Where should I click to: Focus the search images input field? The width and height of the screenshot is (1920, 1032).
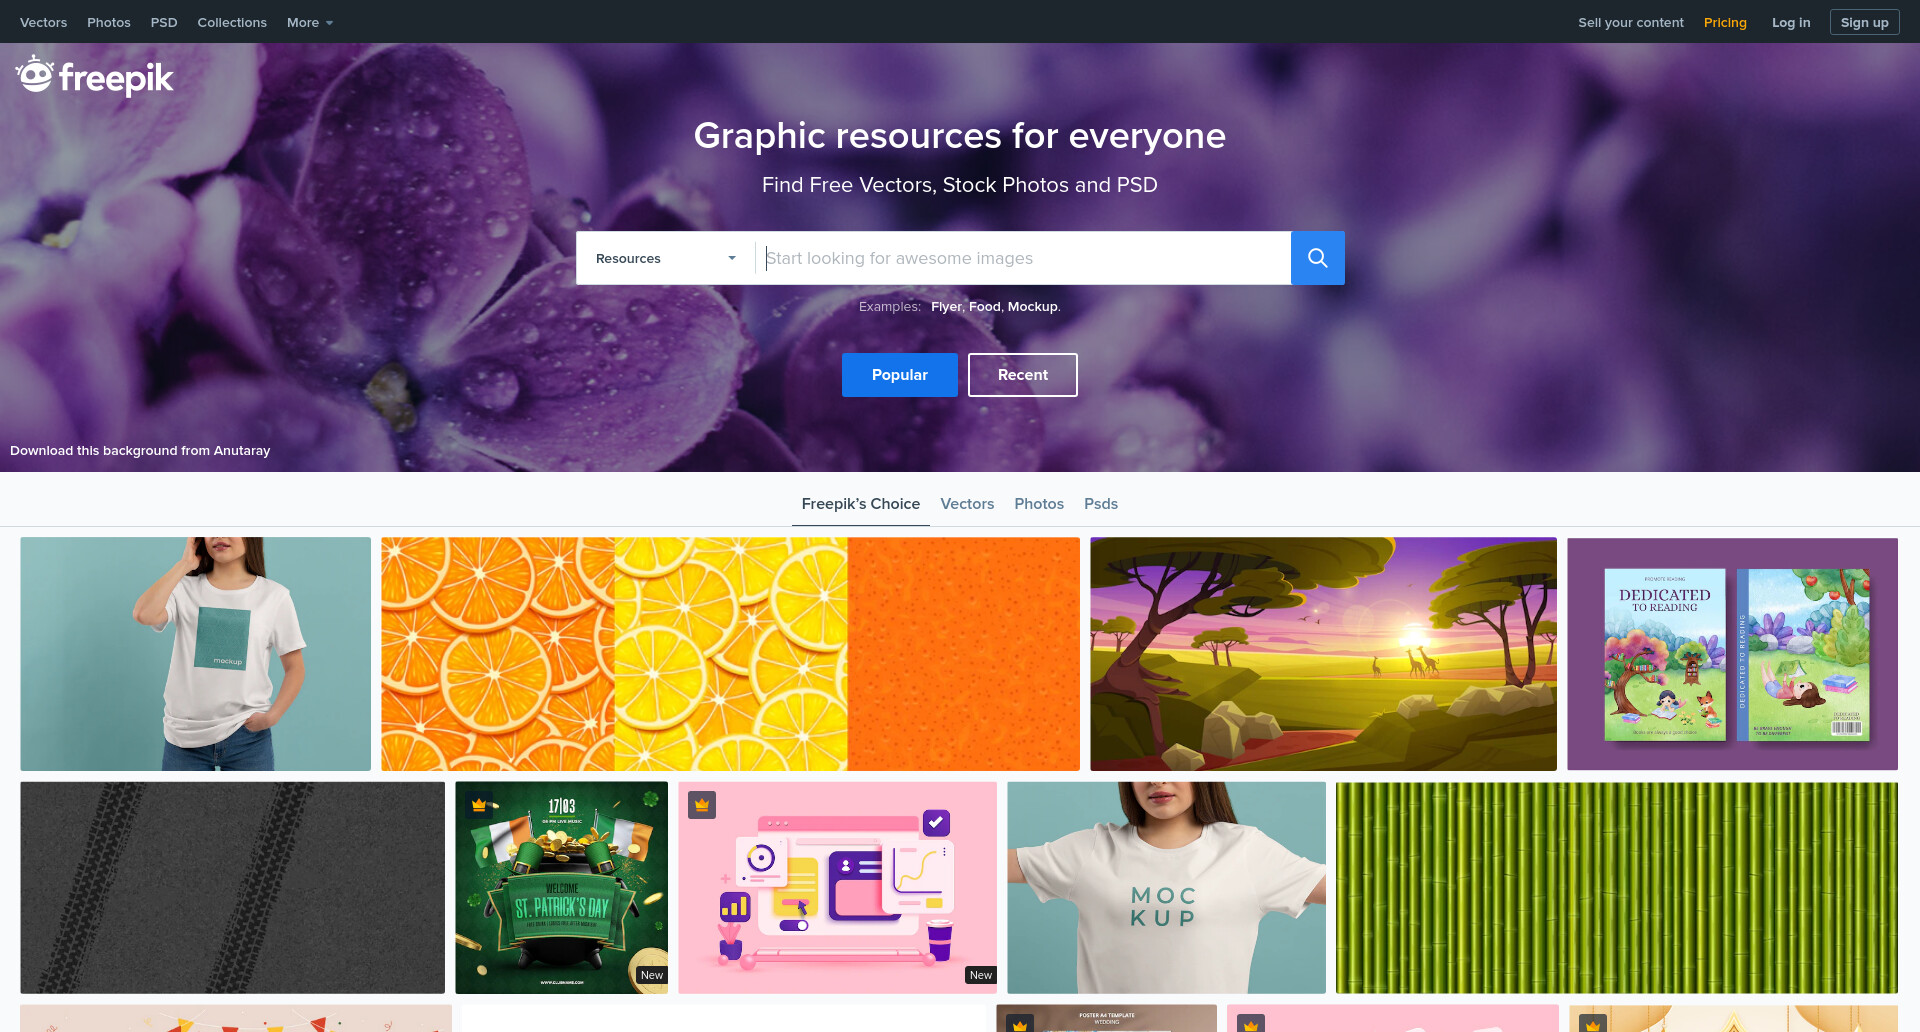coord(1023,258)
